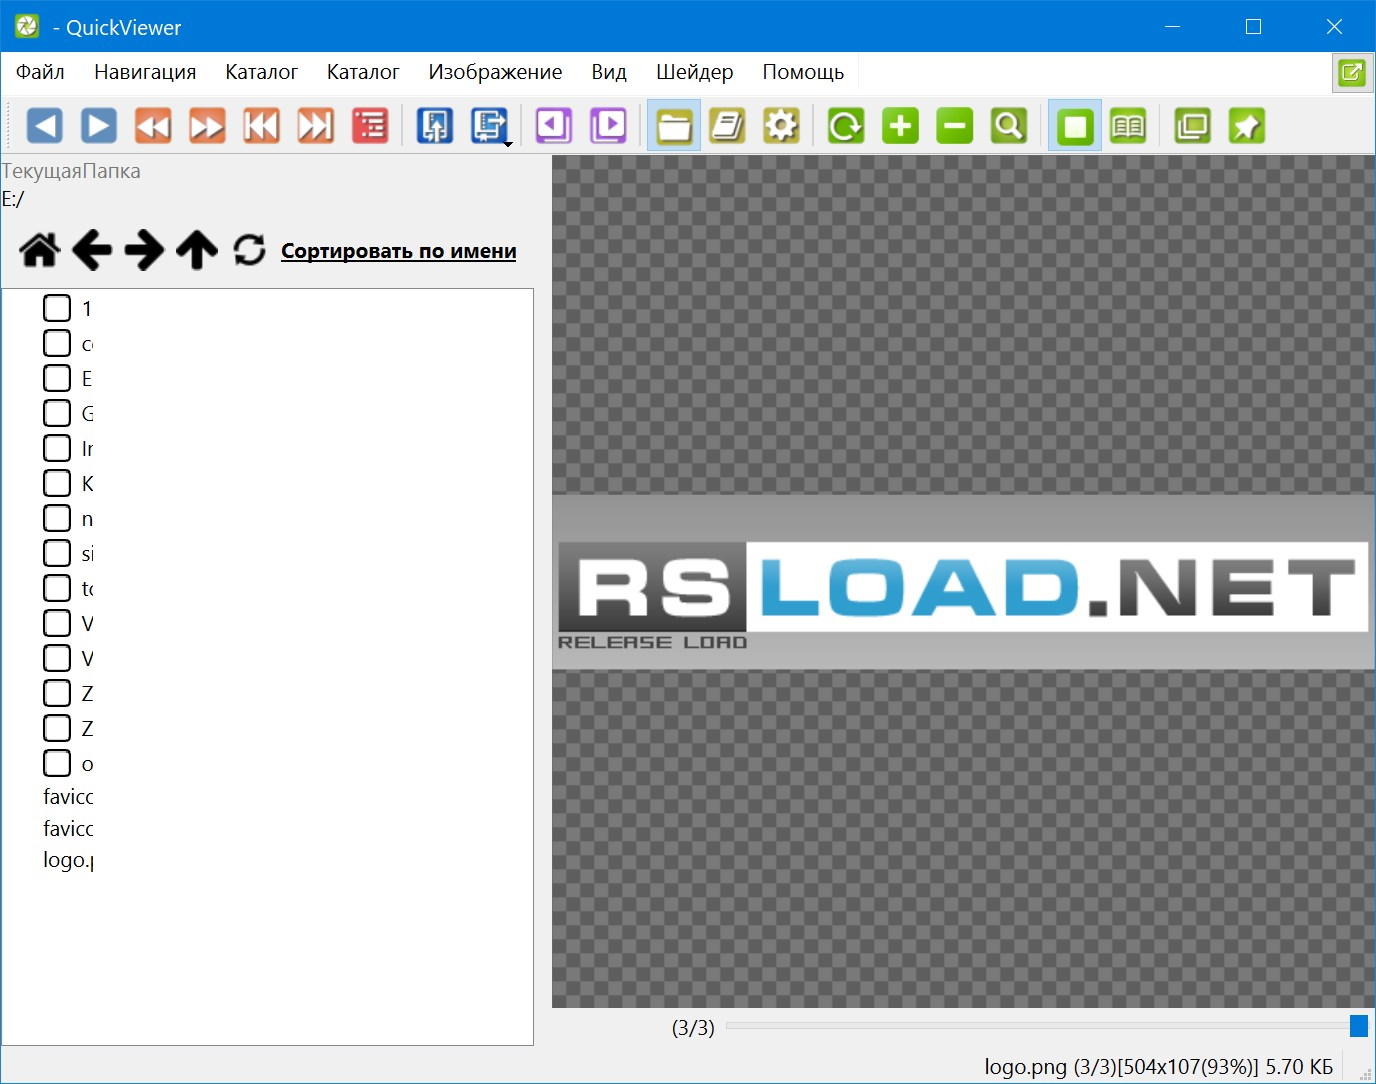This screenshot has height=1084, width=1376.
Task: Tick the box next to the item "n"
Action: pyautogui.click(x=57, y=518)
